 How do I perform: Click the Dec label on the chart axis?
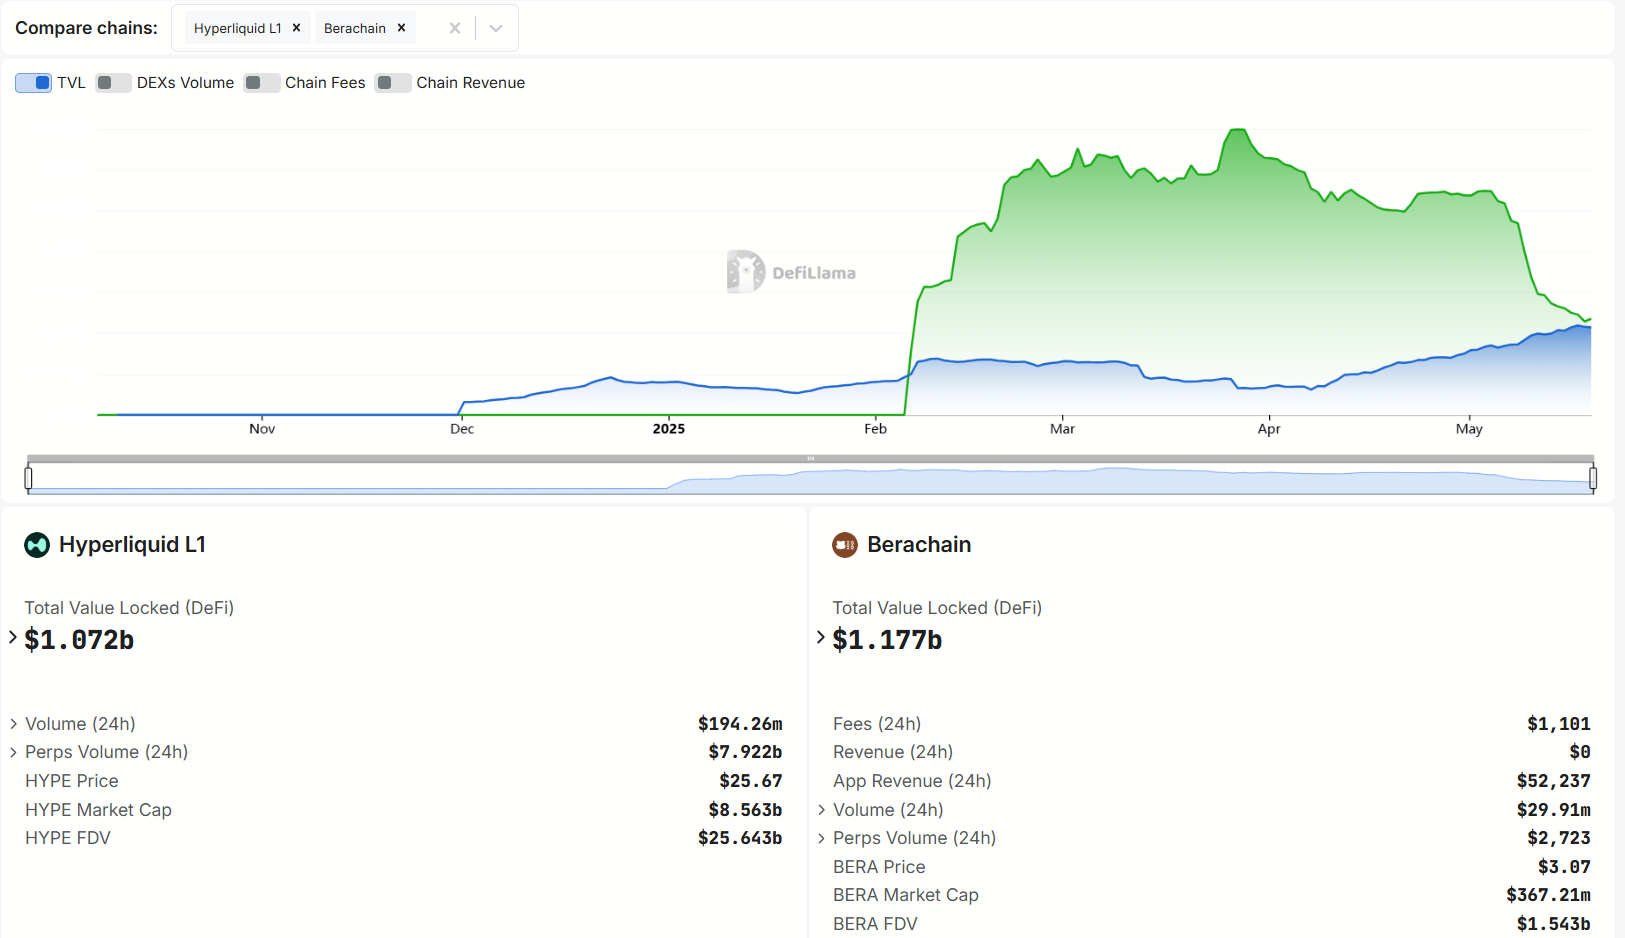(462, 429)
